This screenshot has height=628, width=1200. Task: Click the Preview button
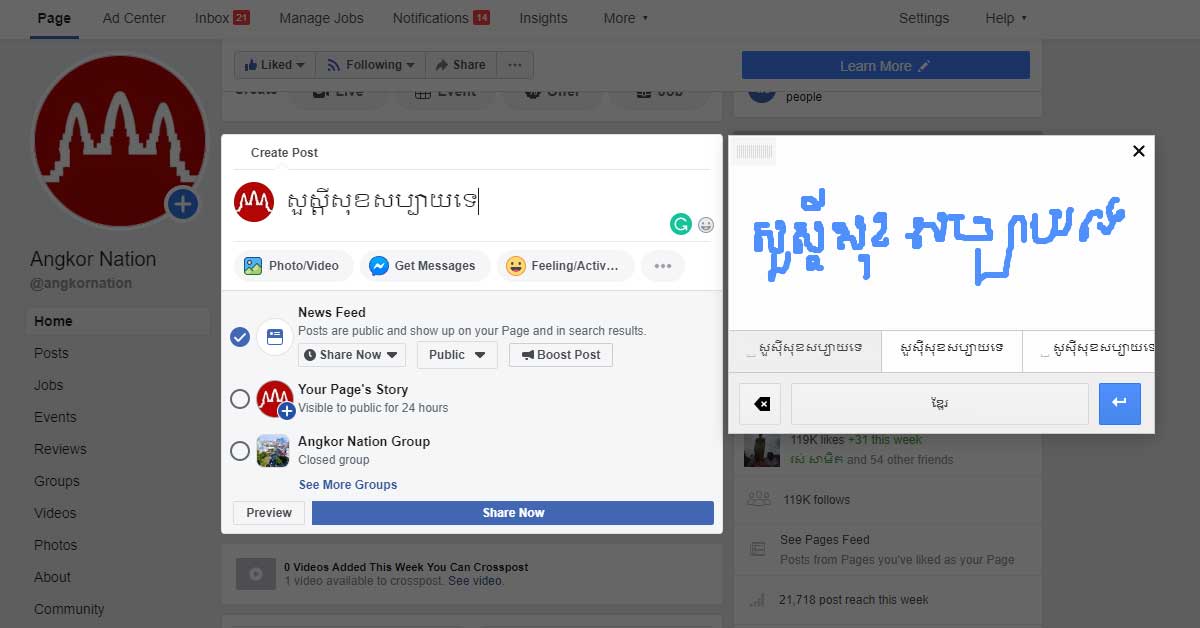269,513
